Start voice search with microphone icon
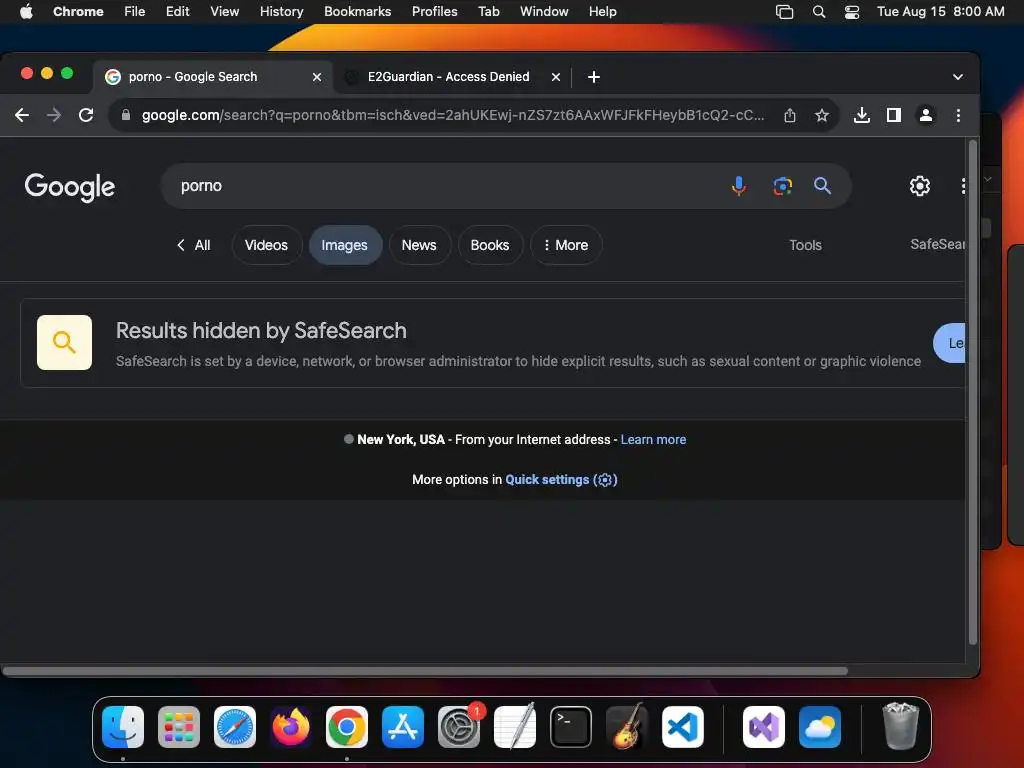Screen dimensions: 1024x768 click(x=739, y=186)
